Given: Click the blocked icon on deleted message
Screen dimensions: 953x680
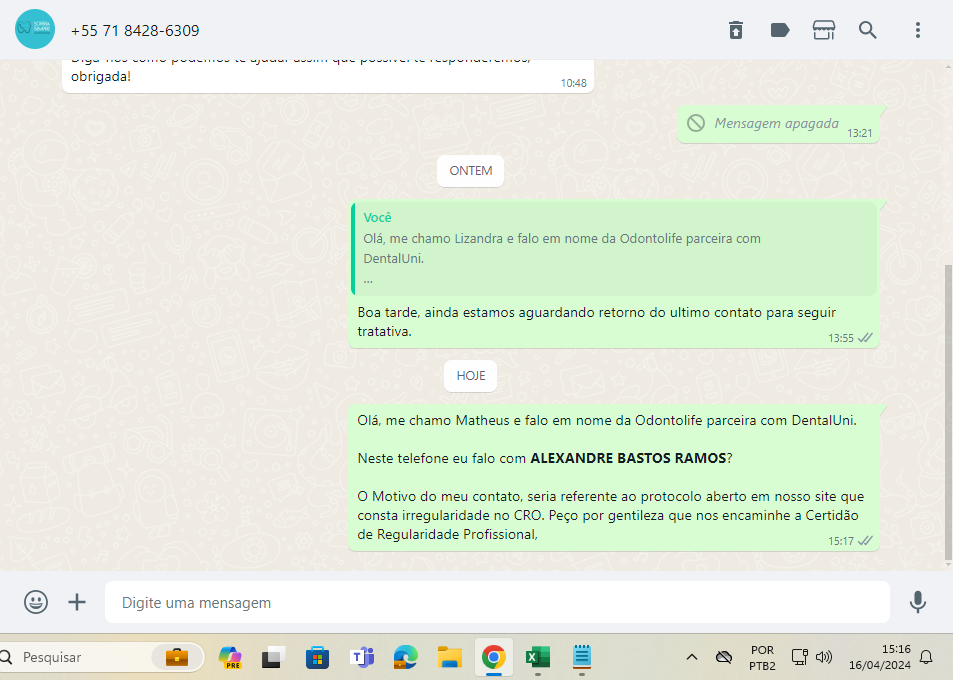Looking at the screenshot, I should [x=696, y=123].
